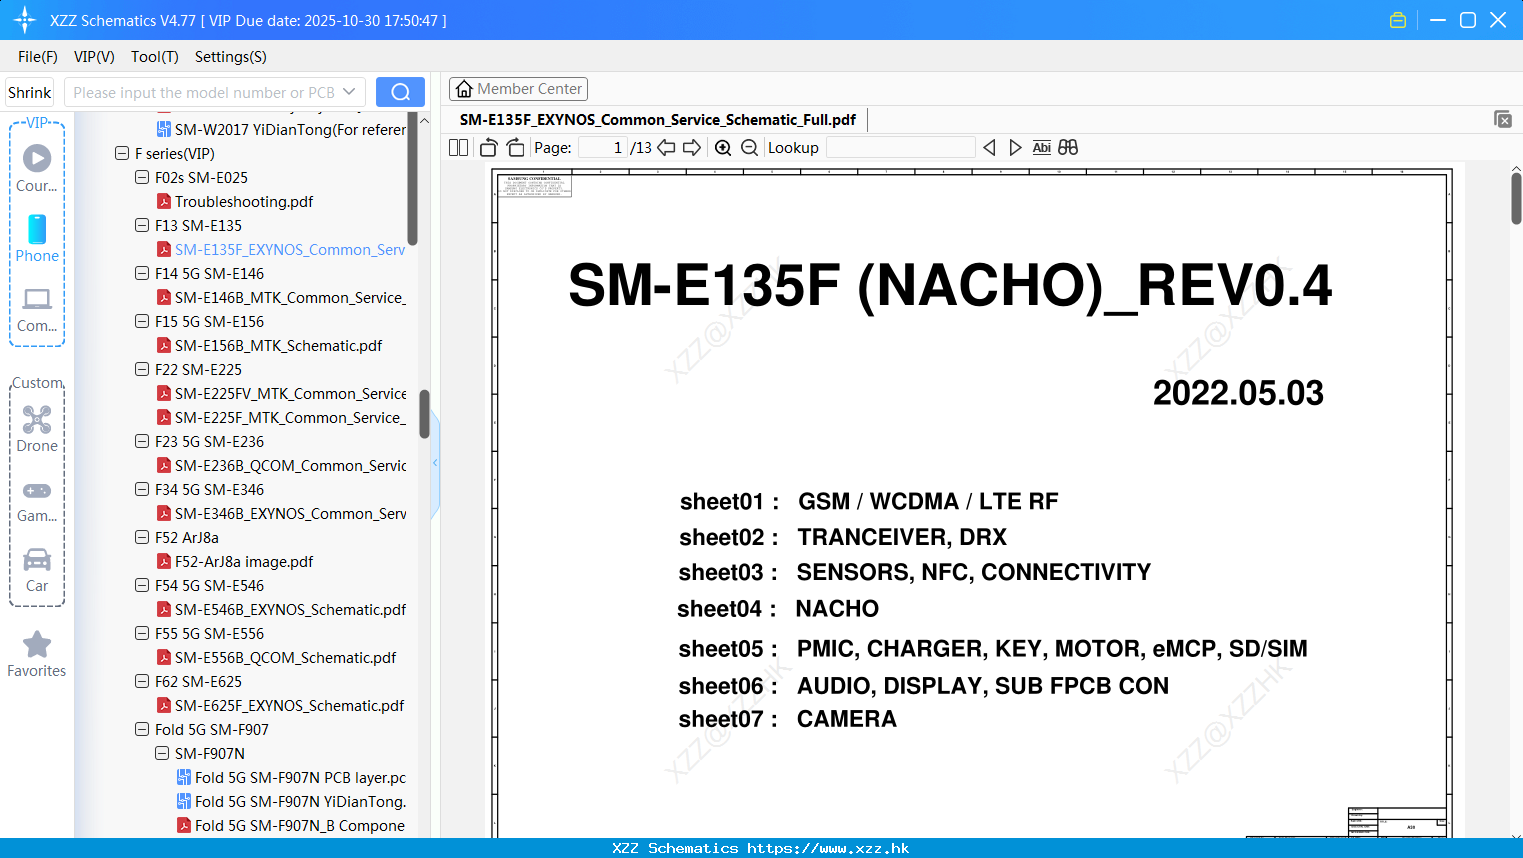1523x858 pixels.
Task: Click the panel collapse handle arrow
Action: [435, 463]
